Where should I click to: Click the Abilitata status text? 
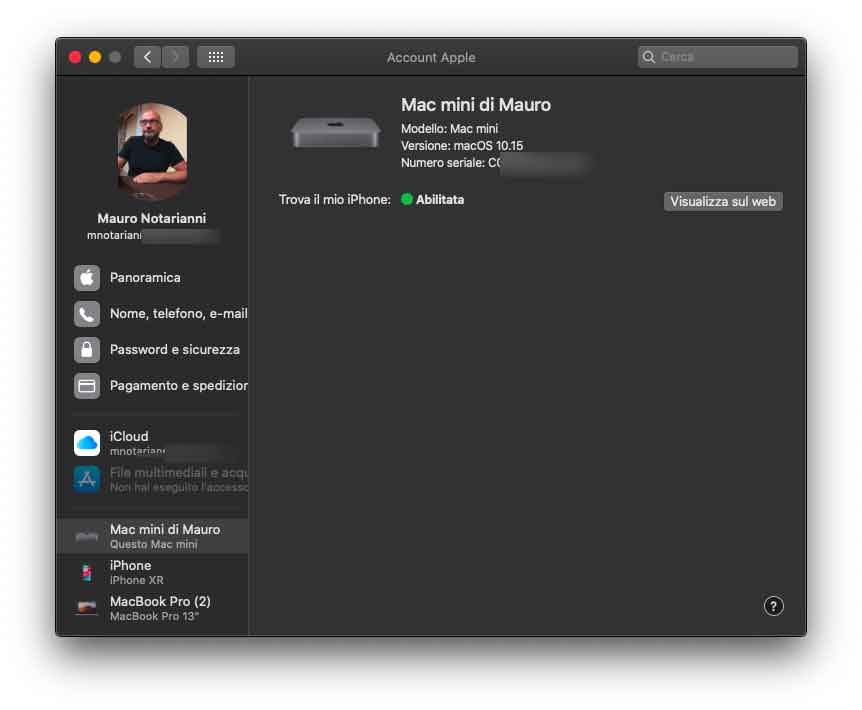point(440,200)
